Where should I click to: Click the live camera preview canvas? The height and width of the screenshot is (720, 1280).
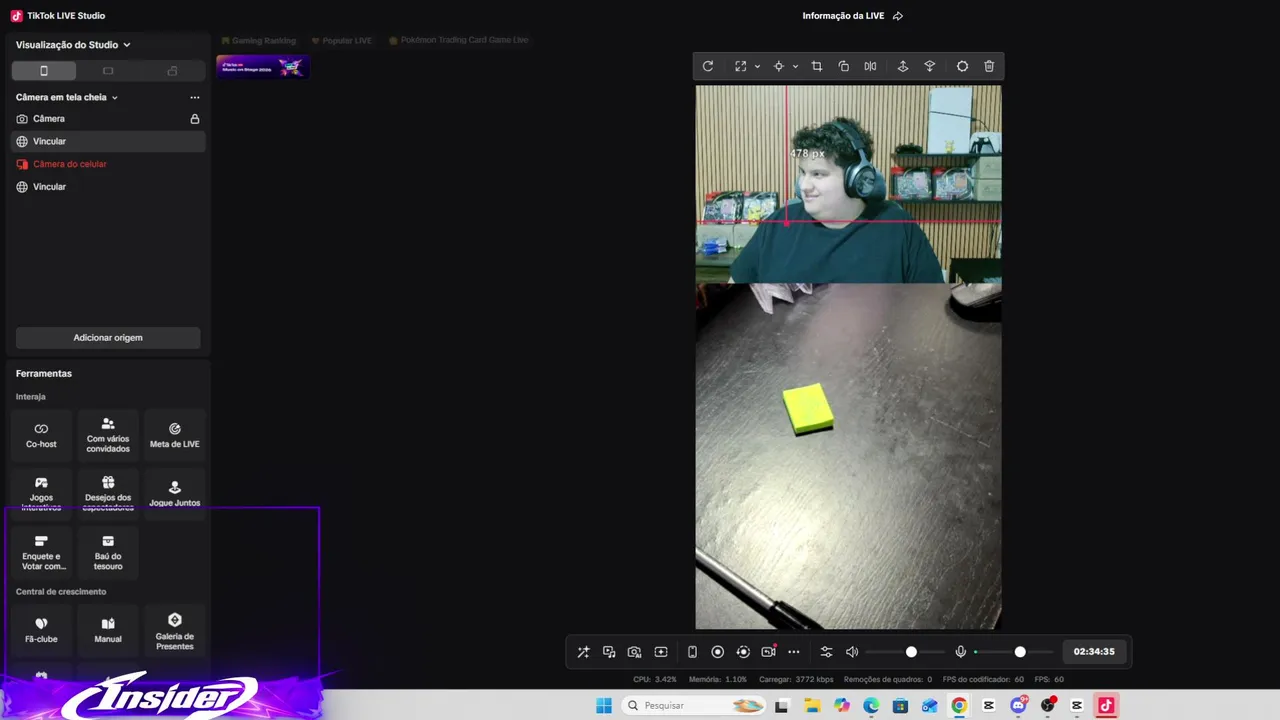[848, 357]
